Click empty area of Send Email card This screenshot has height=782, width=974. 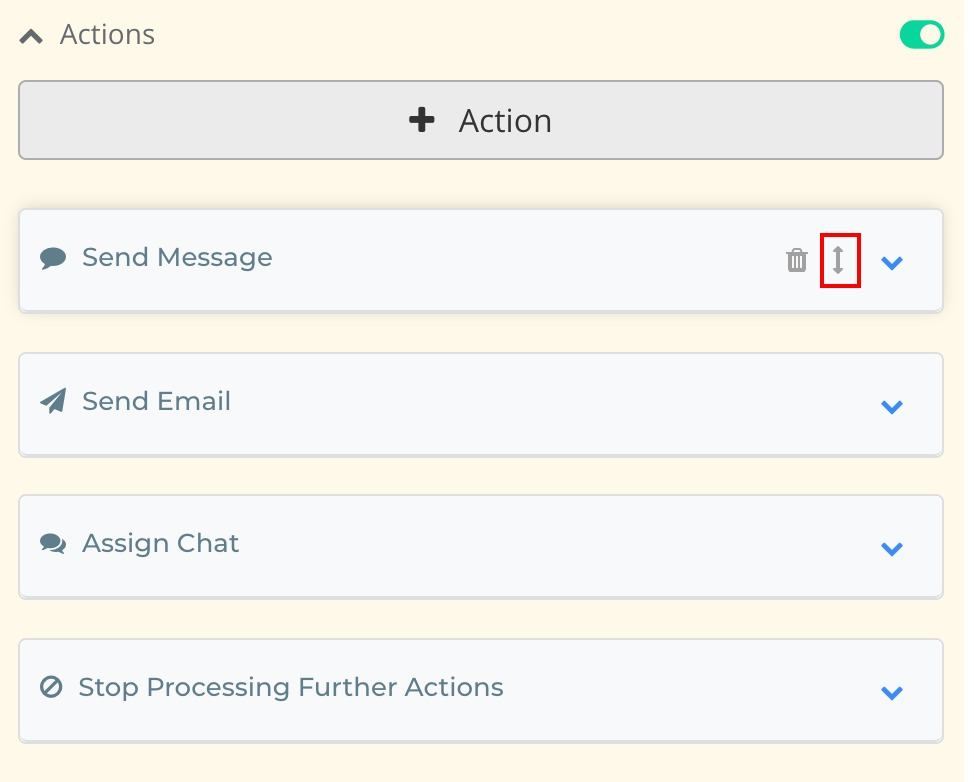[550, 404]
